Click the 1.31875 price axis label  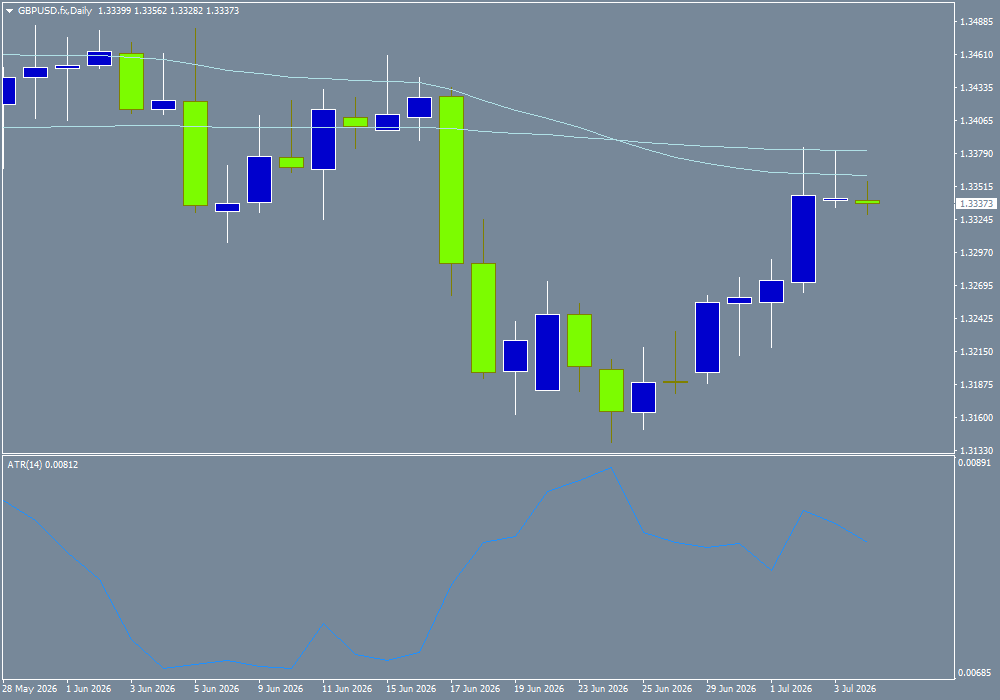[x=976, y=385]
